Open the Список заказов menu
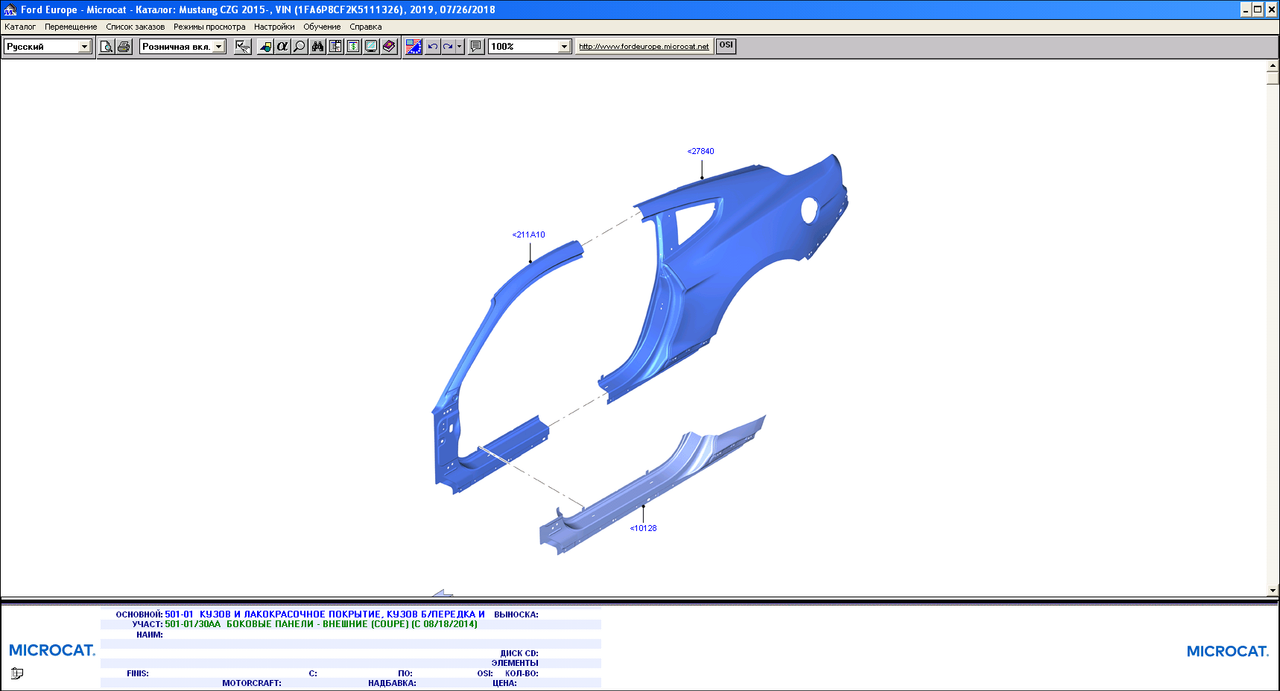 (136, 26)
